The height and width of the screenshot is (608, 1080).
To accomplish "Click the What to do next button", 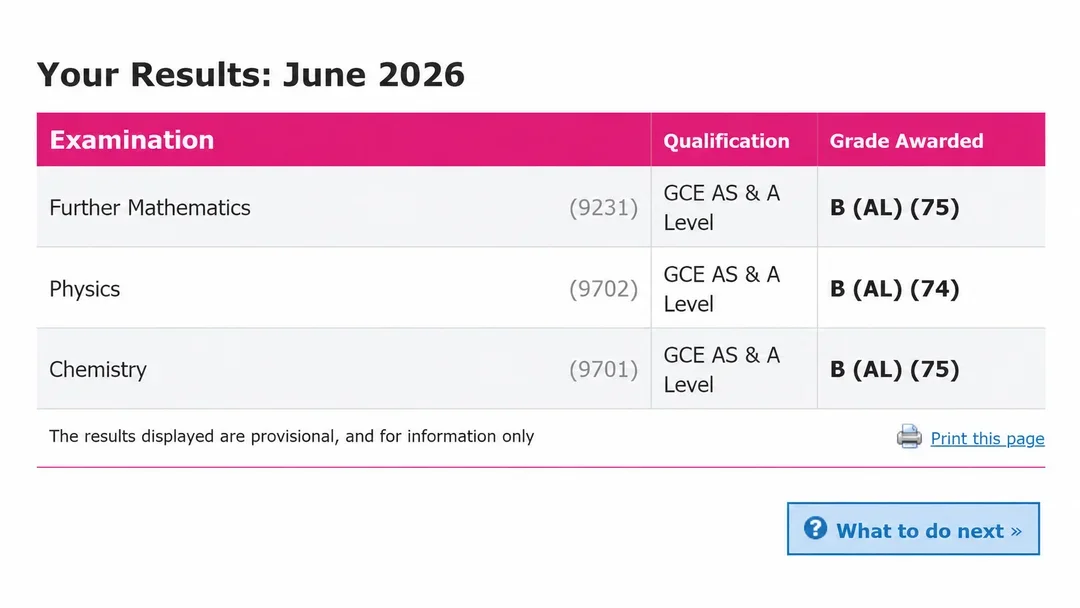I will coord(913,529).
